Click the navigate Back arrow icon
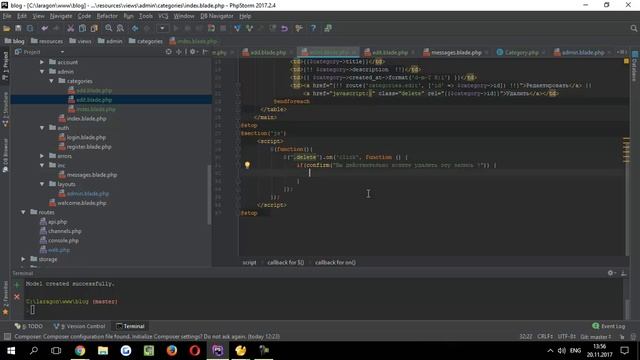This screenshot has width=640, height=360. [135, 28]
